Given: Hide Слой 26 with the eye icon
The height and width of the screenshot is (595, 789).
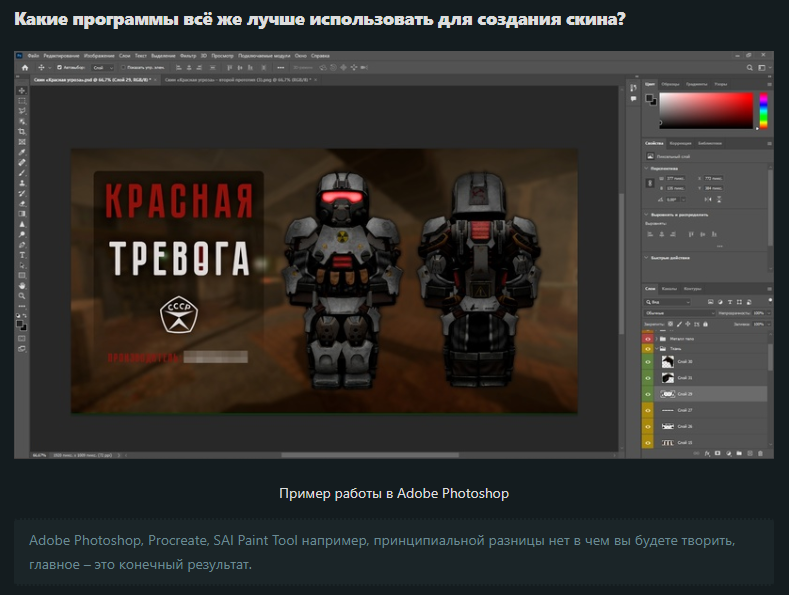Looking at the screenshot, I should pyautogui.click(x=648, y=426).
